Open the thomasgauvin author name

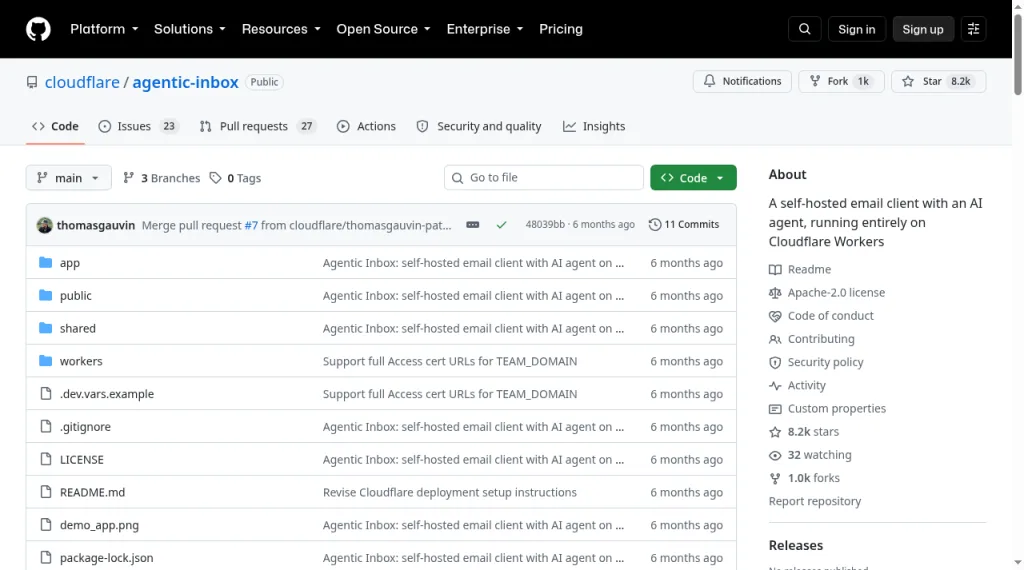point(96,225)
